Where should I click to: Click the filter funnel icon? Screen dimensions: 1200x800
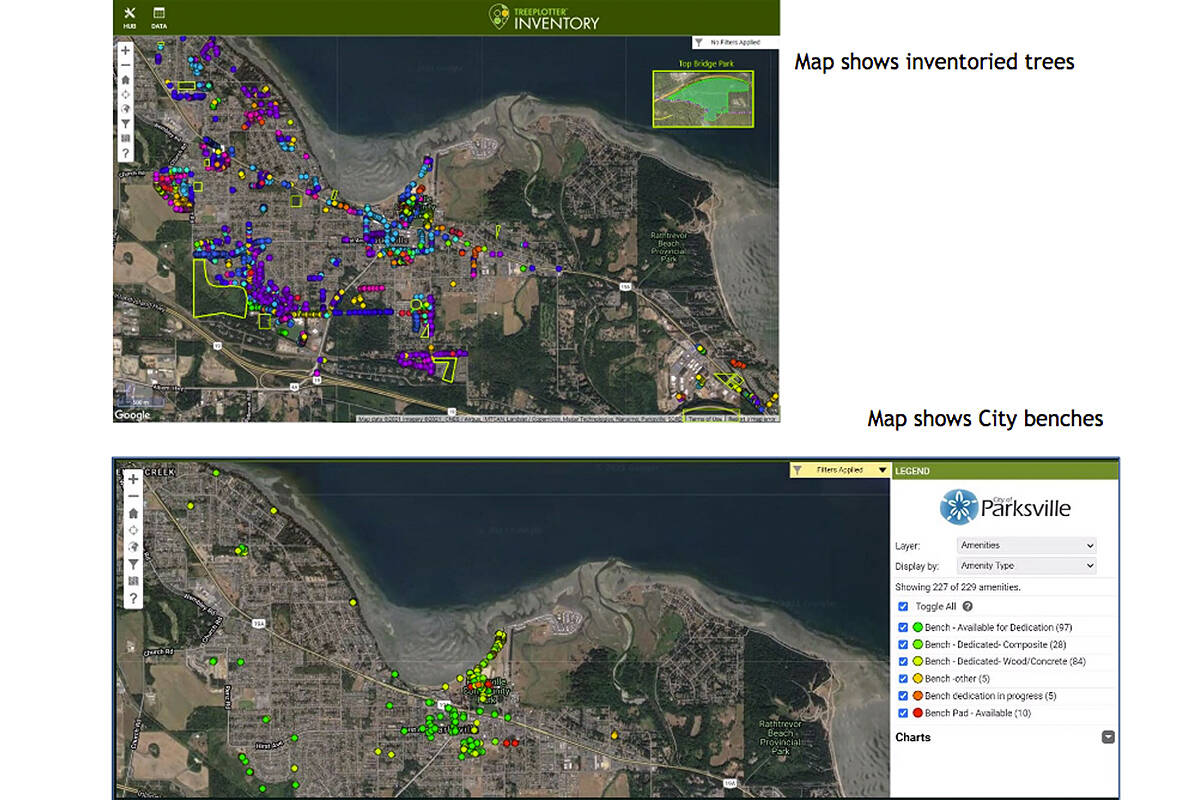pyautogui.click(x=125, y=122)
